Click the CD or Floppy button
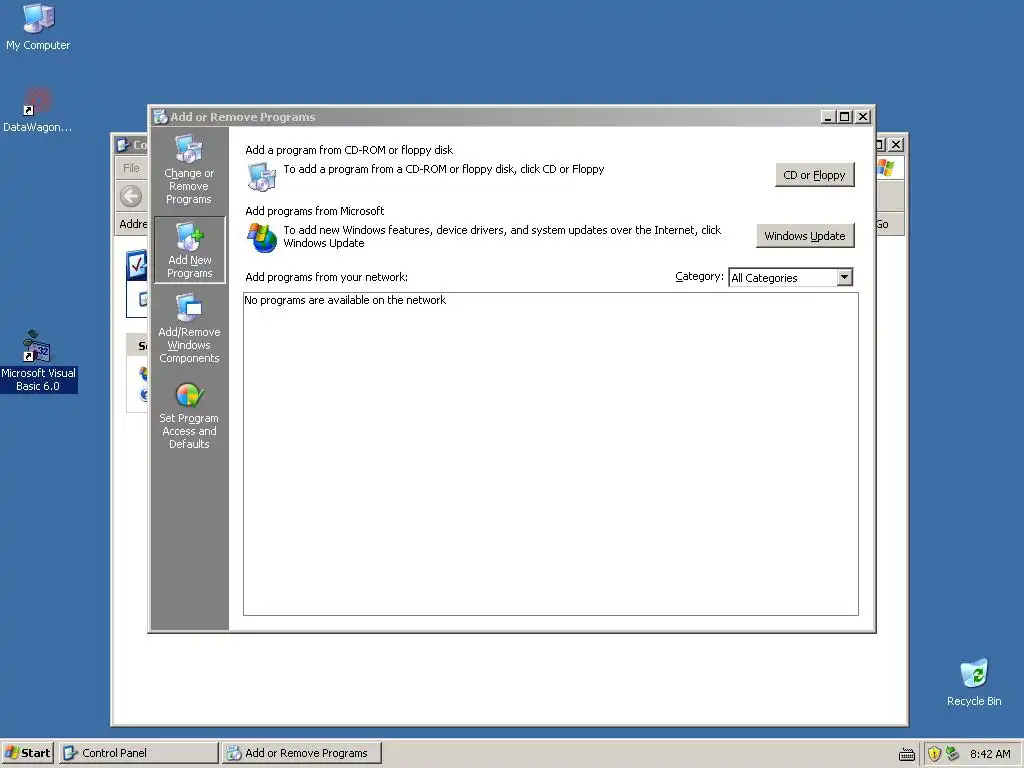The width and height of the screenshot is (1024, 768). coord(814,175)
